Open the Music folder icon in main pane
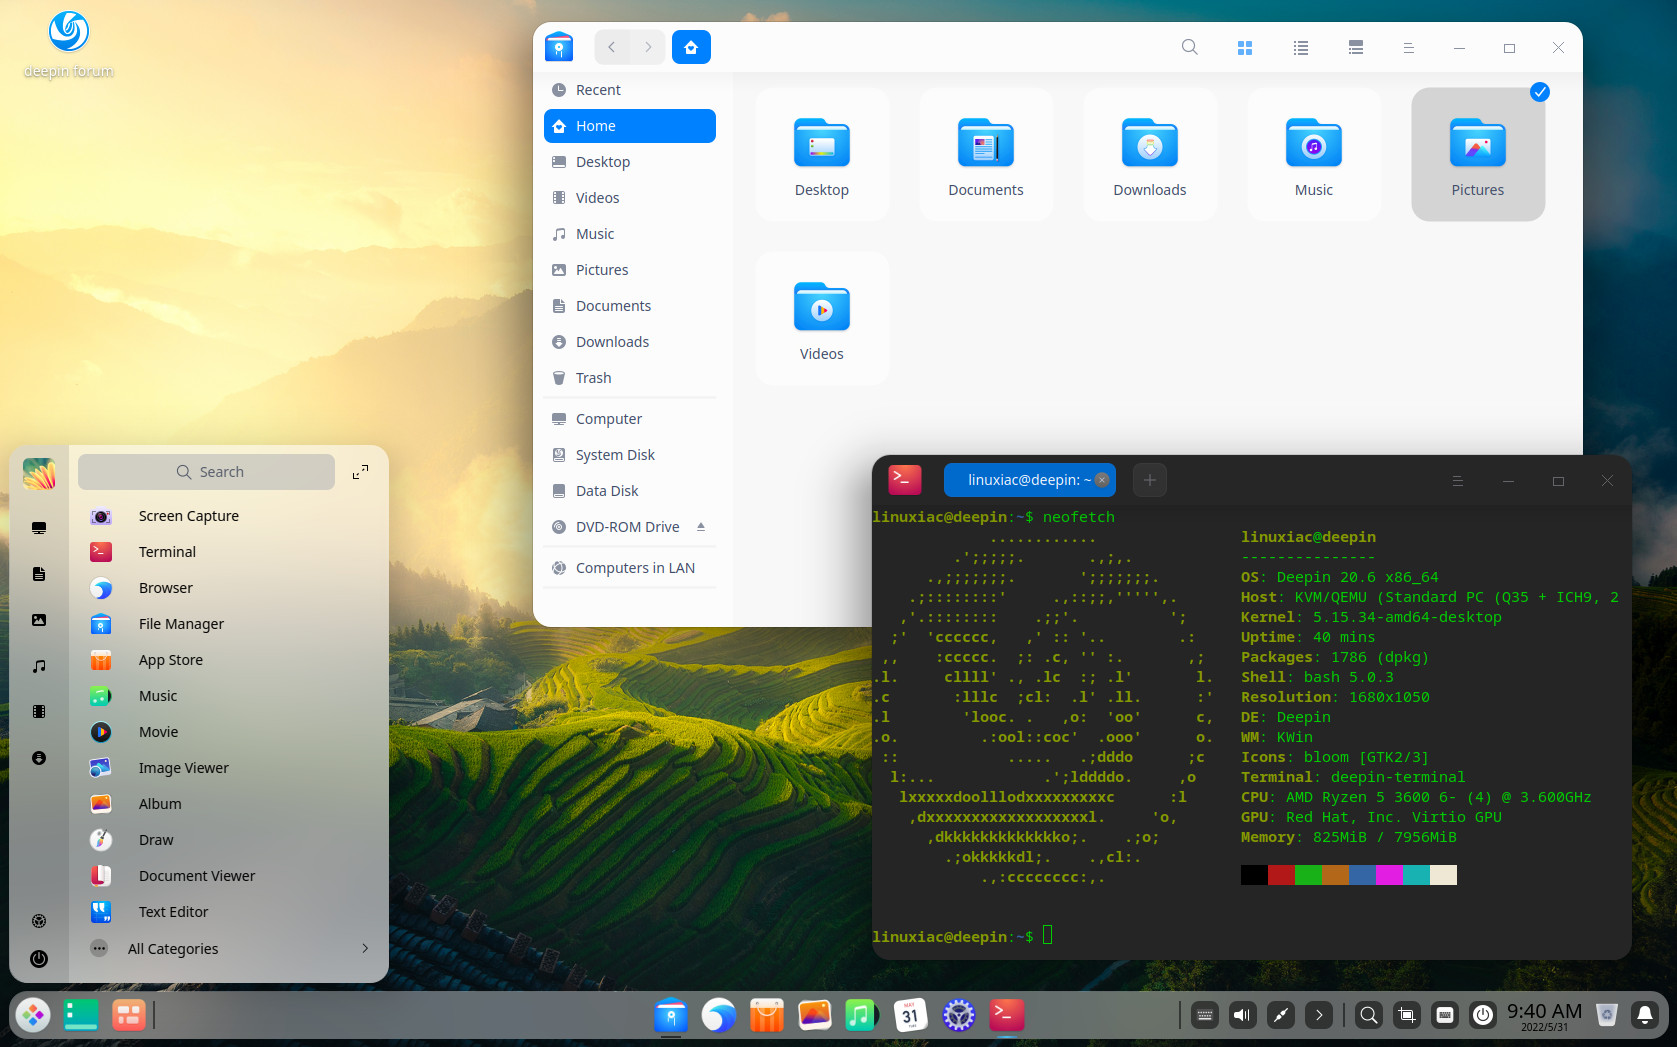 [x=1314, y=154]
